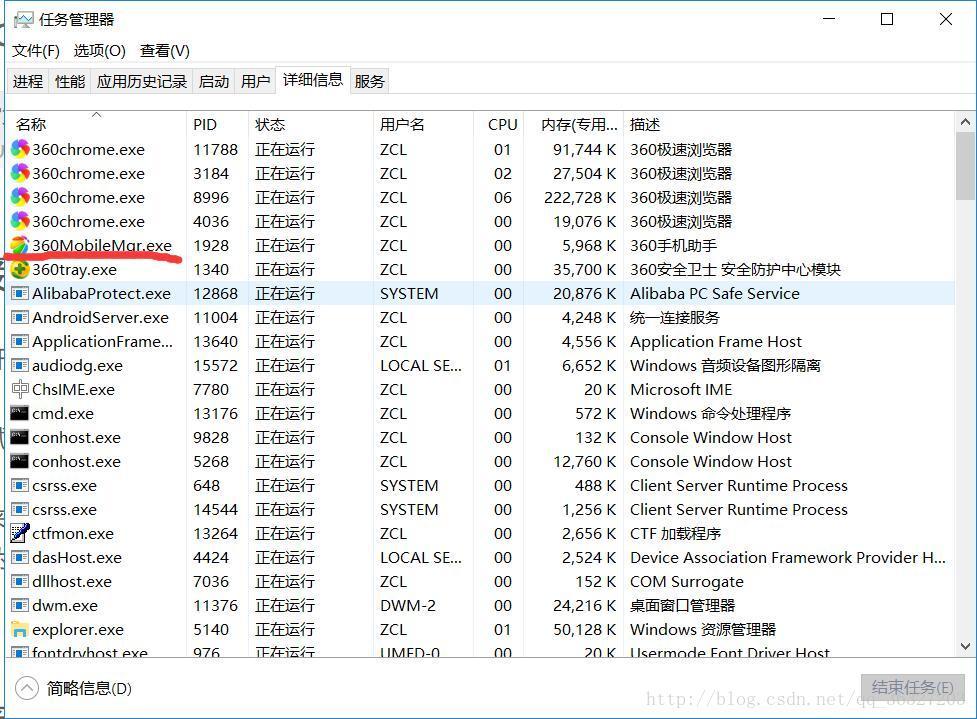Click the PID 13176 cell

216,414
